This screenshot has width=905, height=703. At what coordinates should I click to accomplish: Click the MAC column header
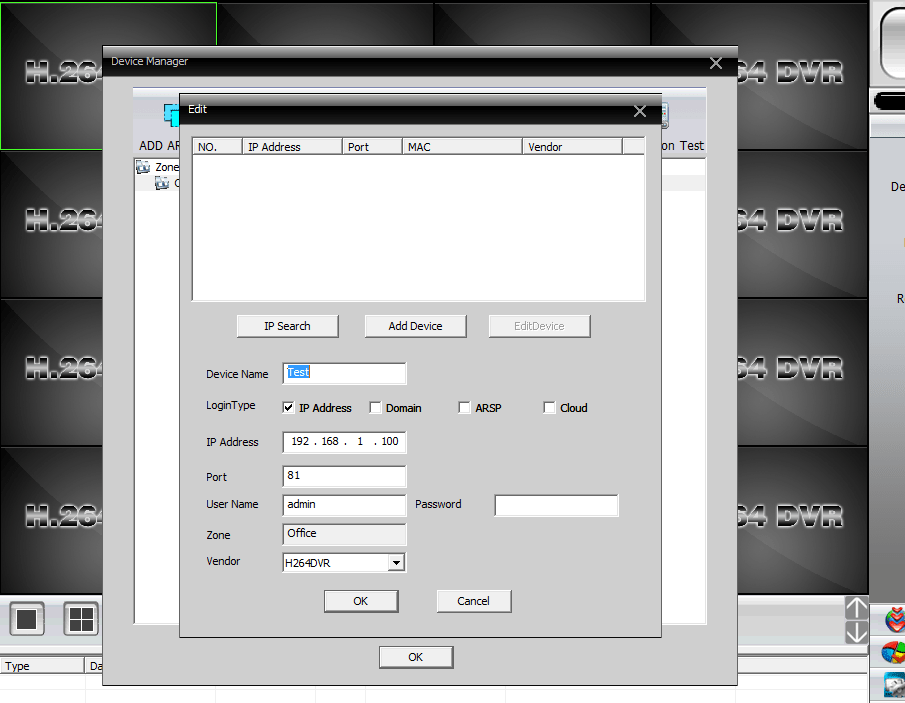tap(462, 147)
